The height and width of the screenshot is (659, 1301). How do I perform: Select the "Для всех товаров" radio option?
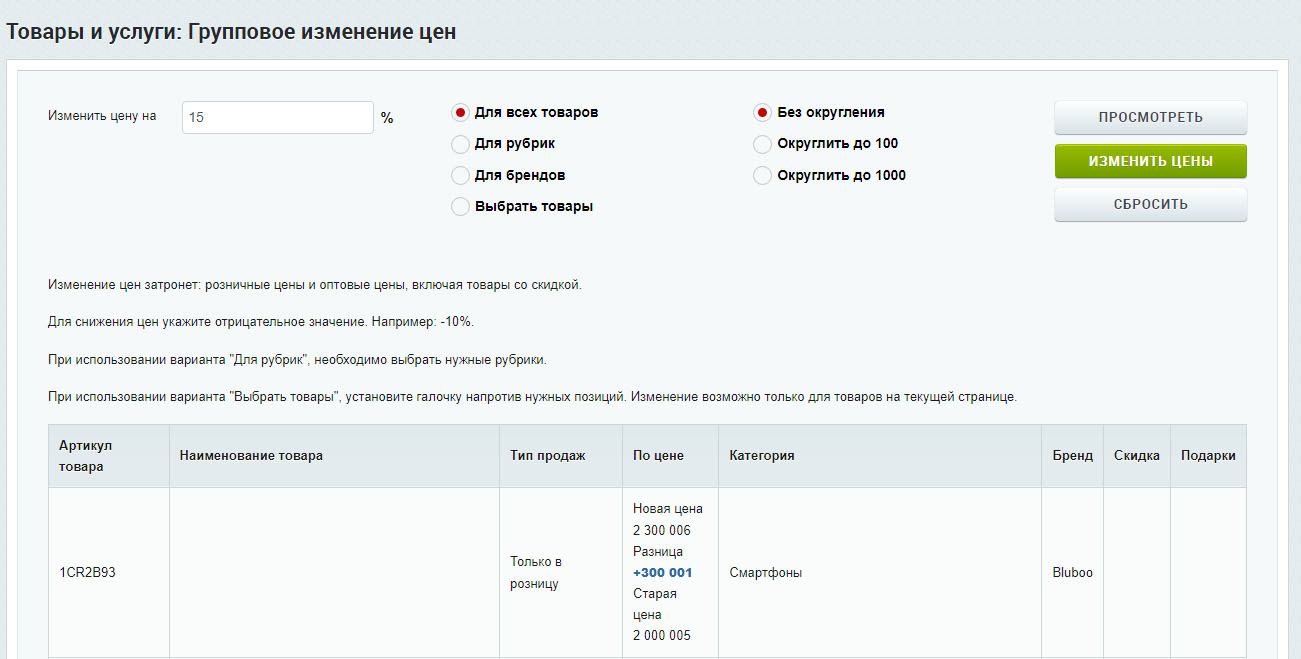coord(460,113)
